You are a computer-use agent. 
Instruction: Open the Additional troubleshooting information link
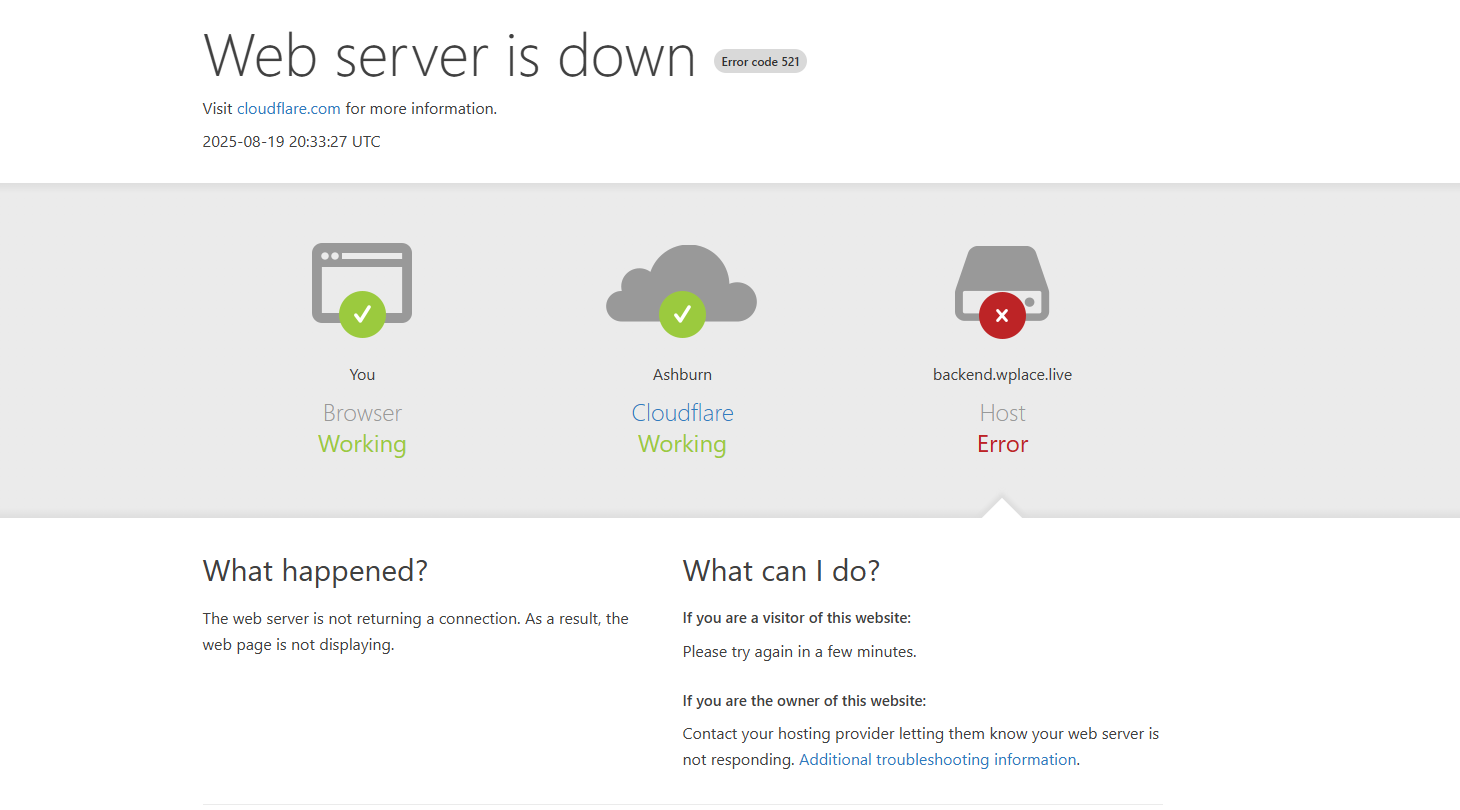coord(937,759)
